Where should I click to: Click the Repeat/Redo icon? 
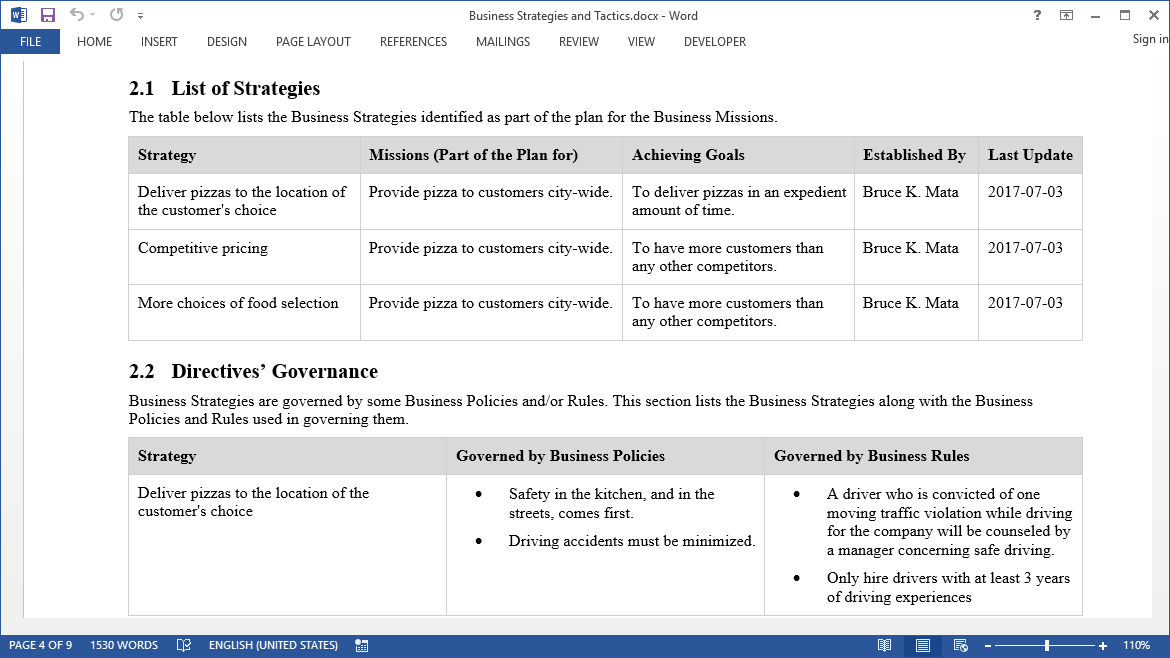[x=116, y=15]
